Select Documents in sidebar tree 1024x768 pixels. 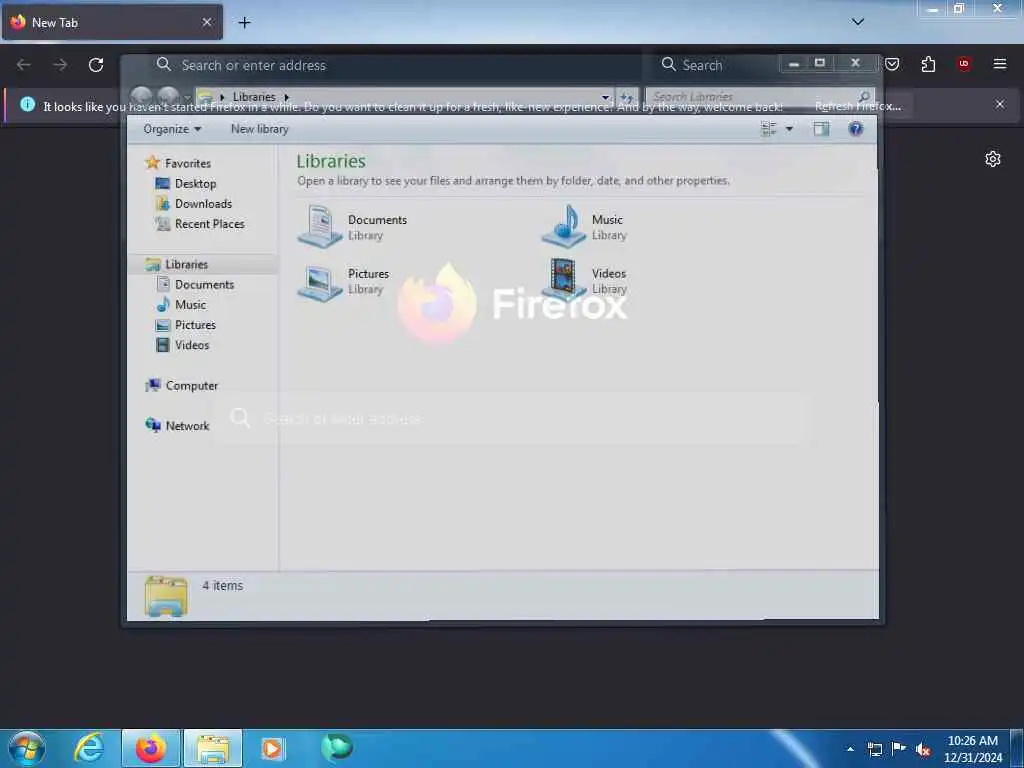click(x=204, y=285)
